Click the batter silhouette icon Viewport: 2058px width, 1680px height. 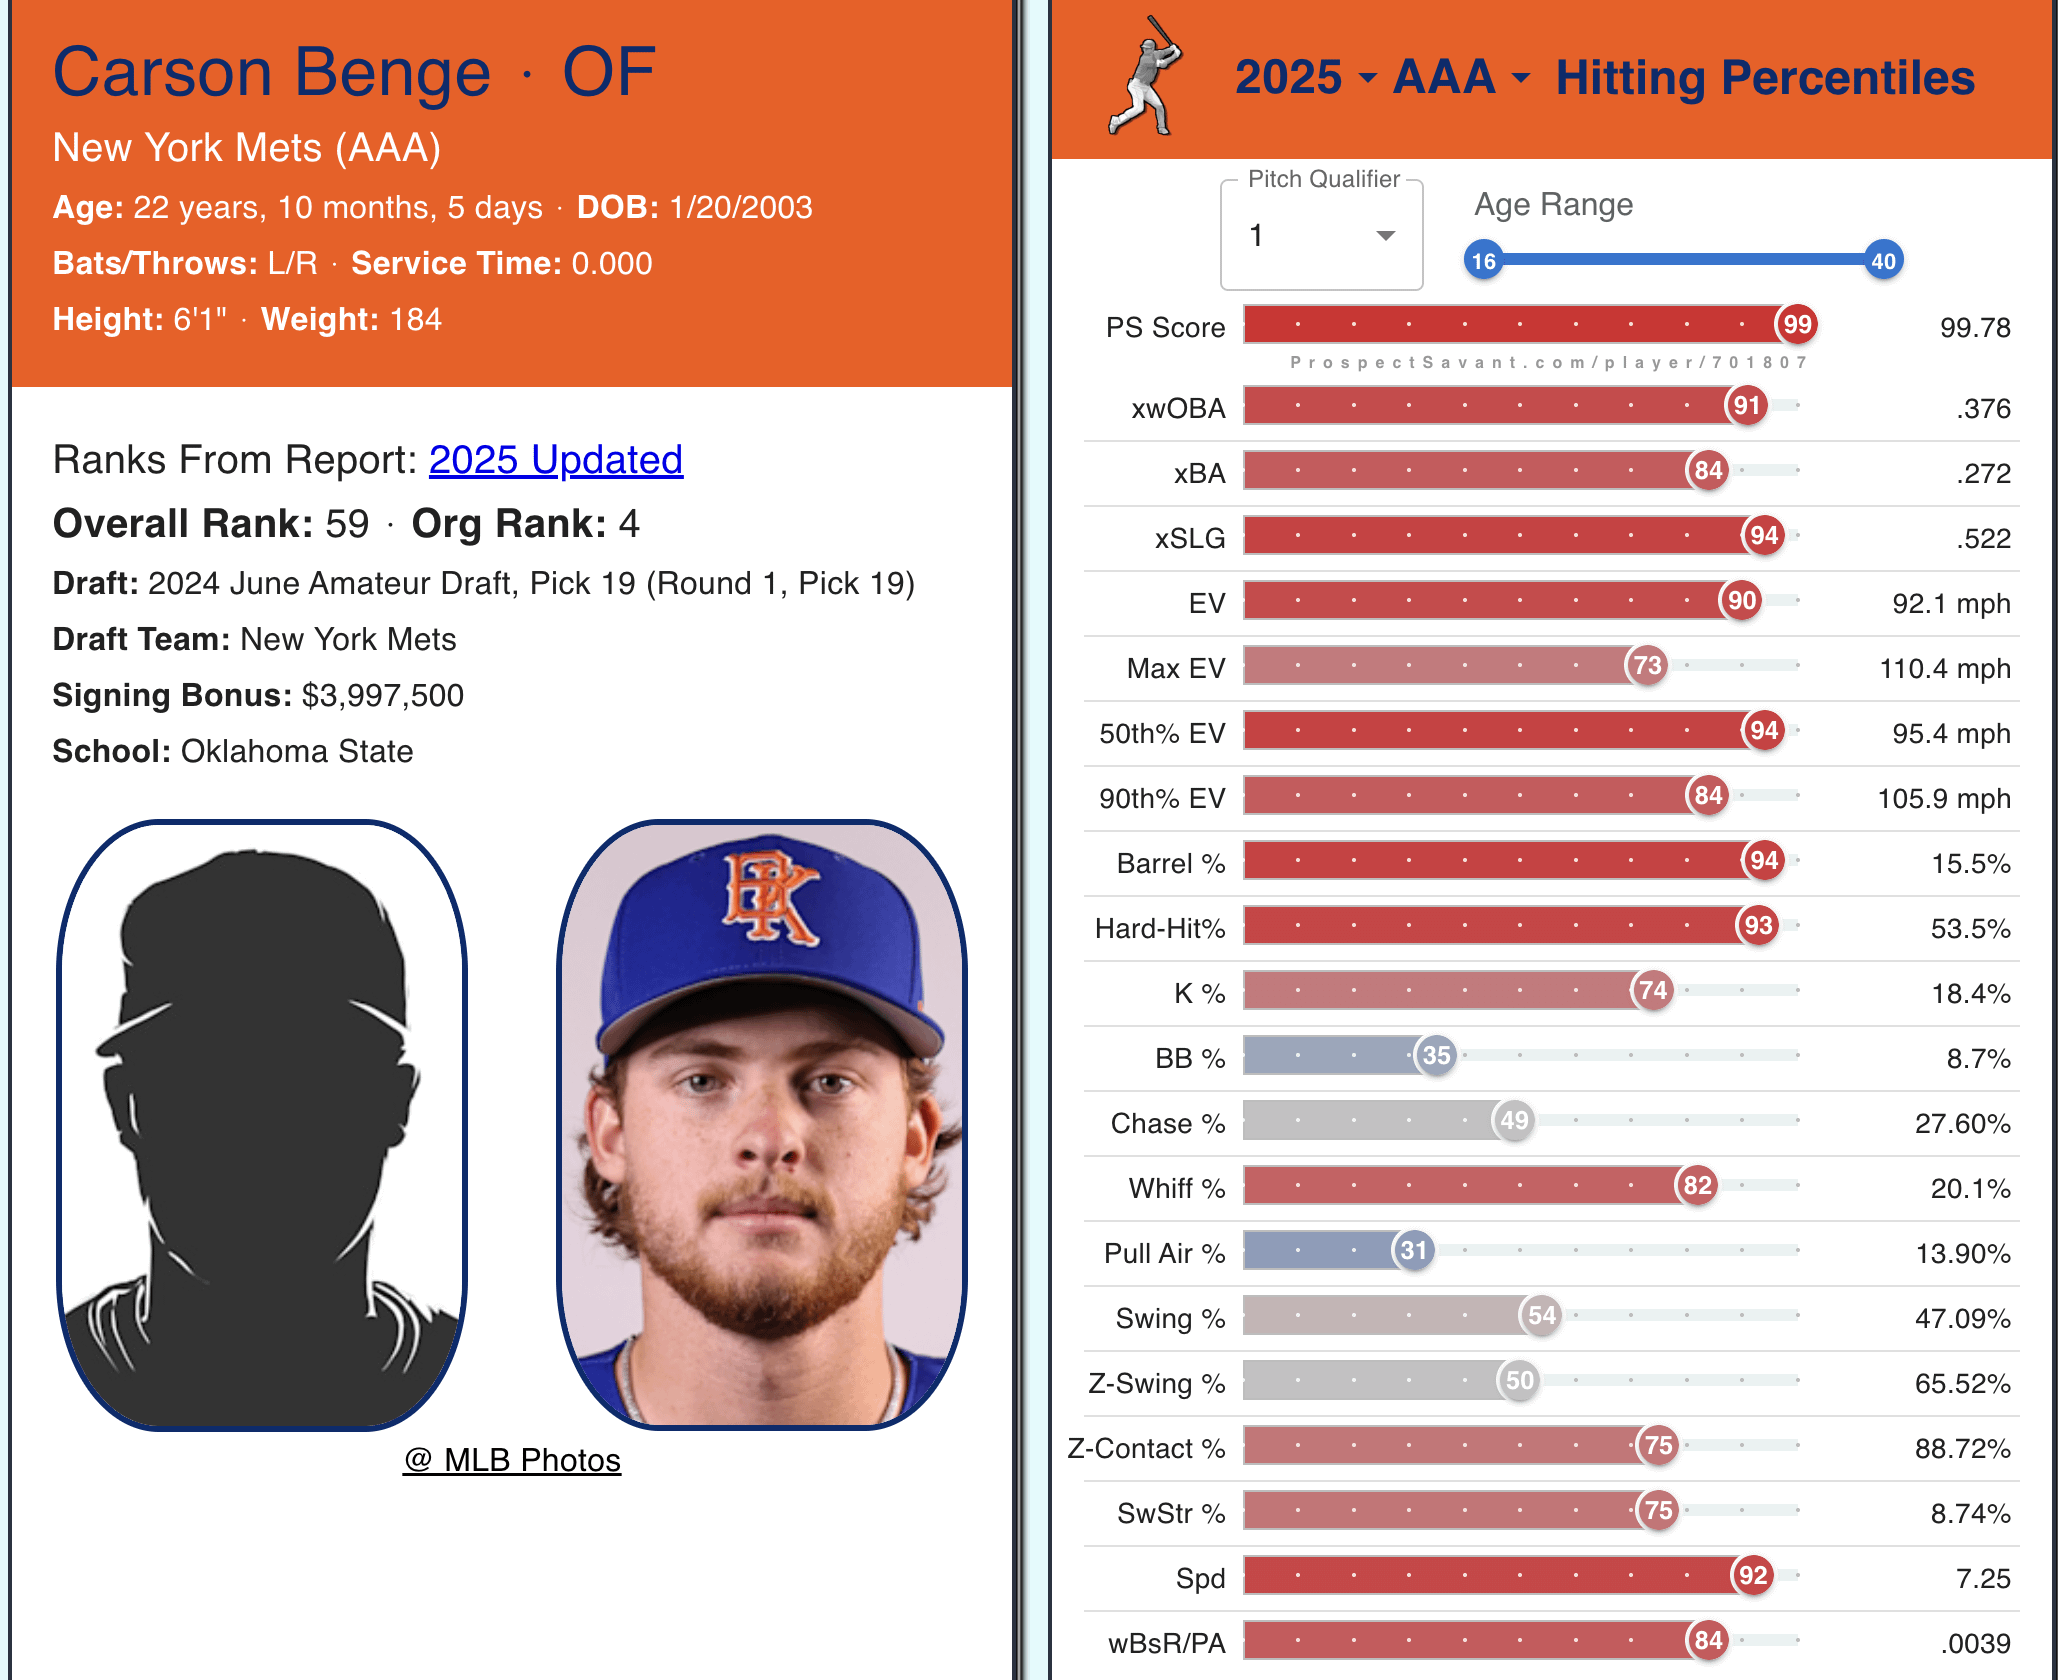click(x=1145, y=76)
